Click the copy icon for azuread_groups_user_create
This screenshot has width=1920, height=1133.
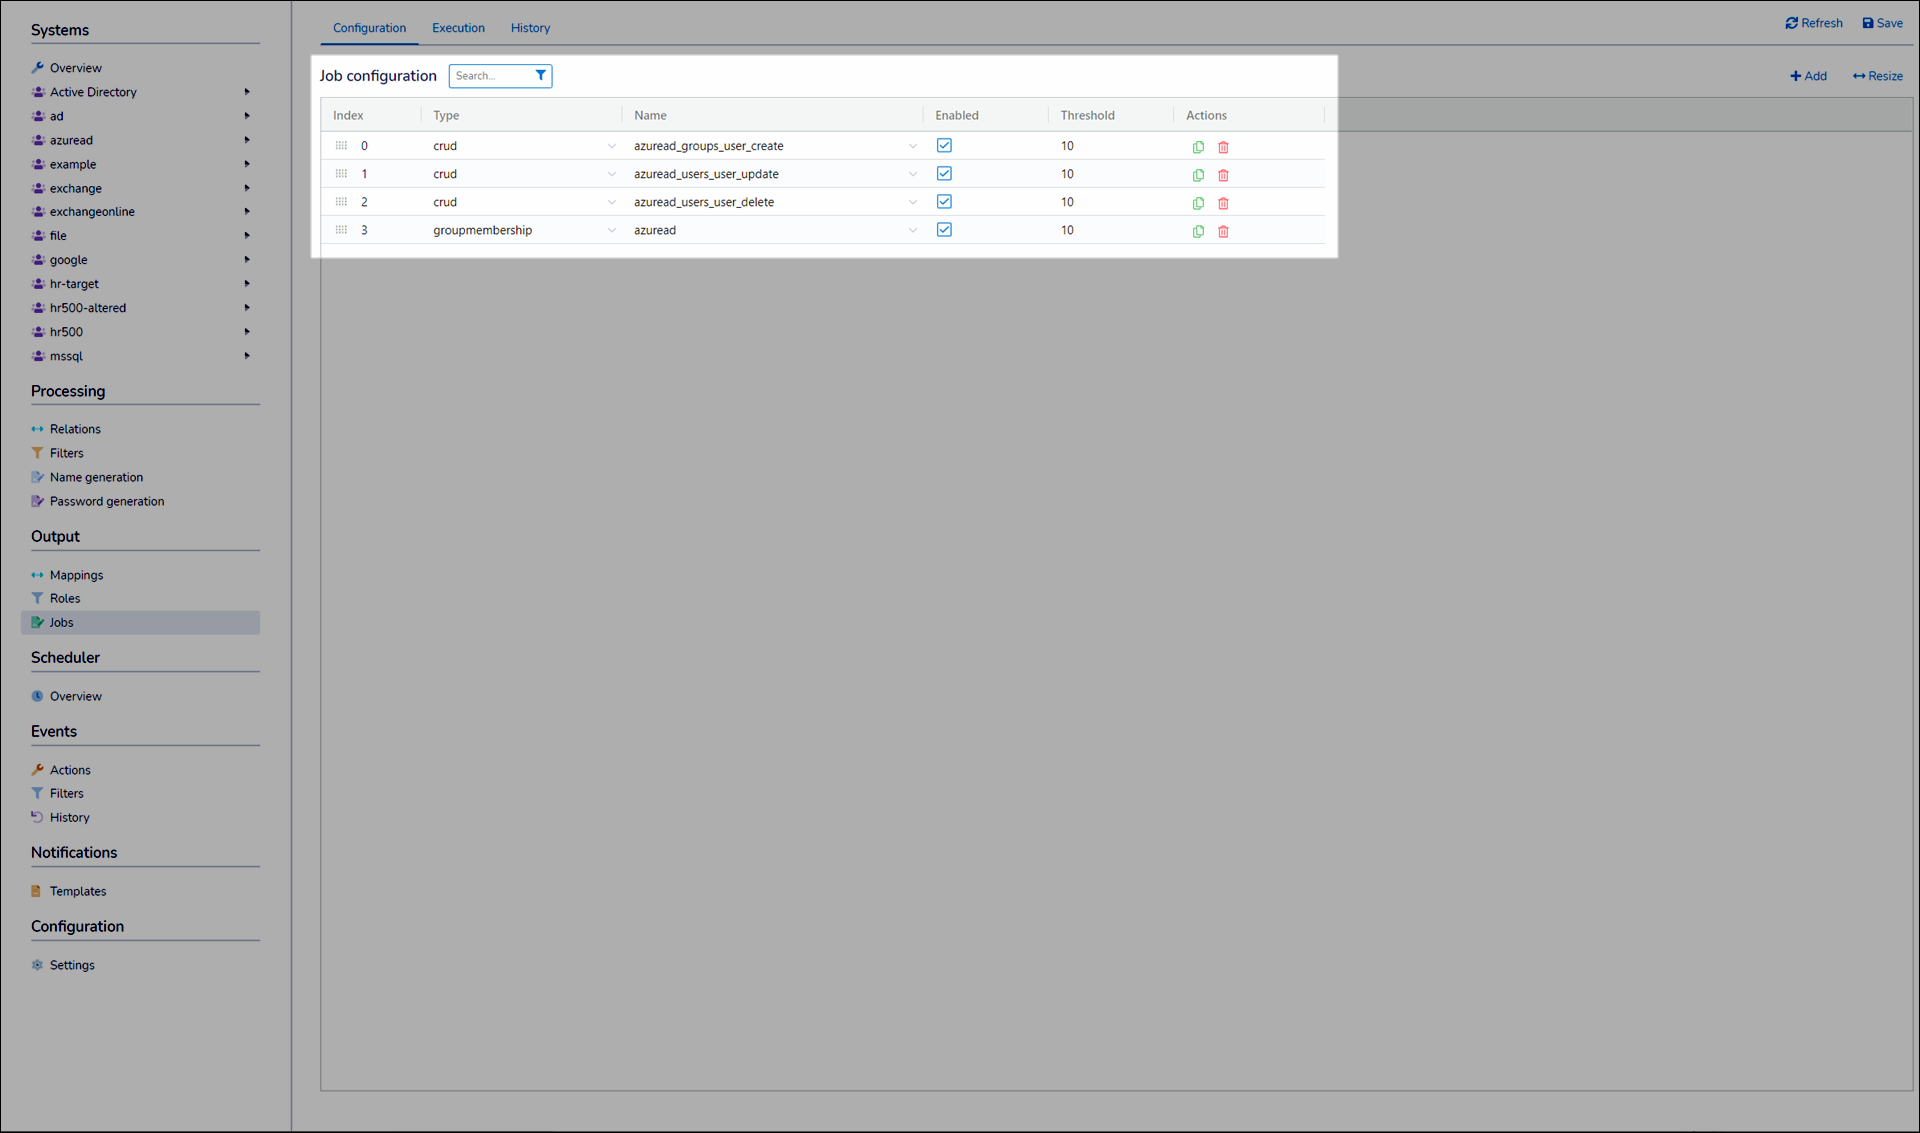(x=1198, y=147)
